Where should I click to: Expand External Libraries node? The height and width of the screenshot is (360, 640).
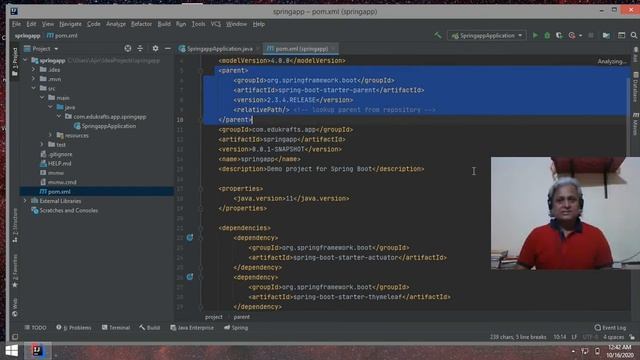[x=26, y=201]
